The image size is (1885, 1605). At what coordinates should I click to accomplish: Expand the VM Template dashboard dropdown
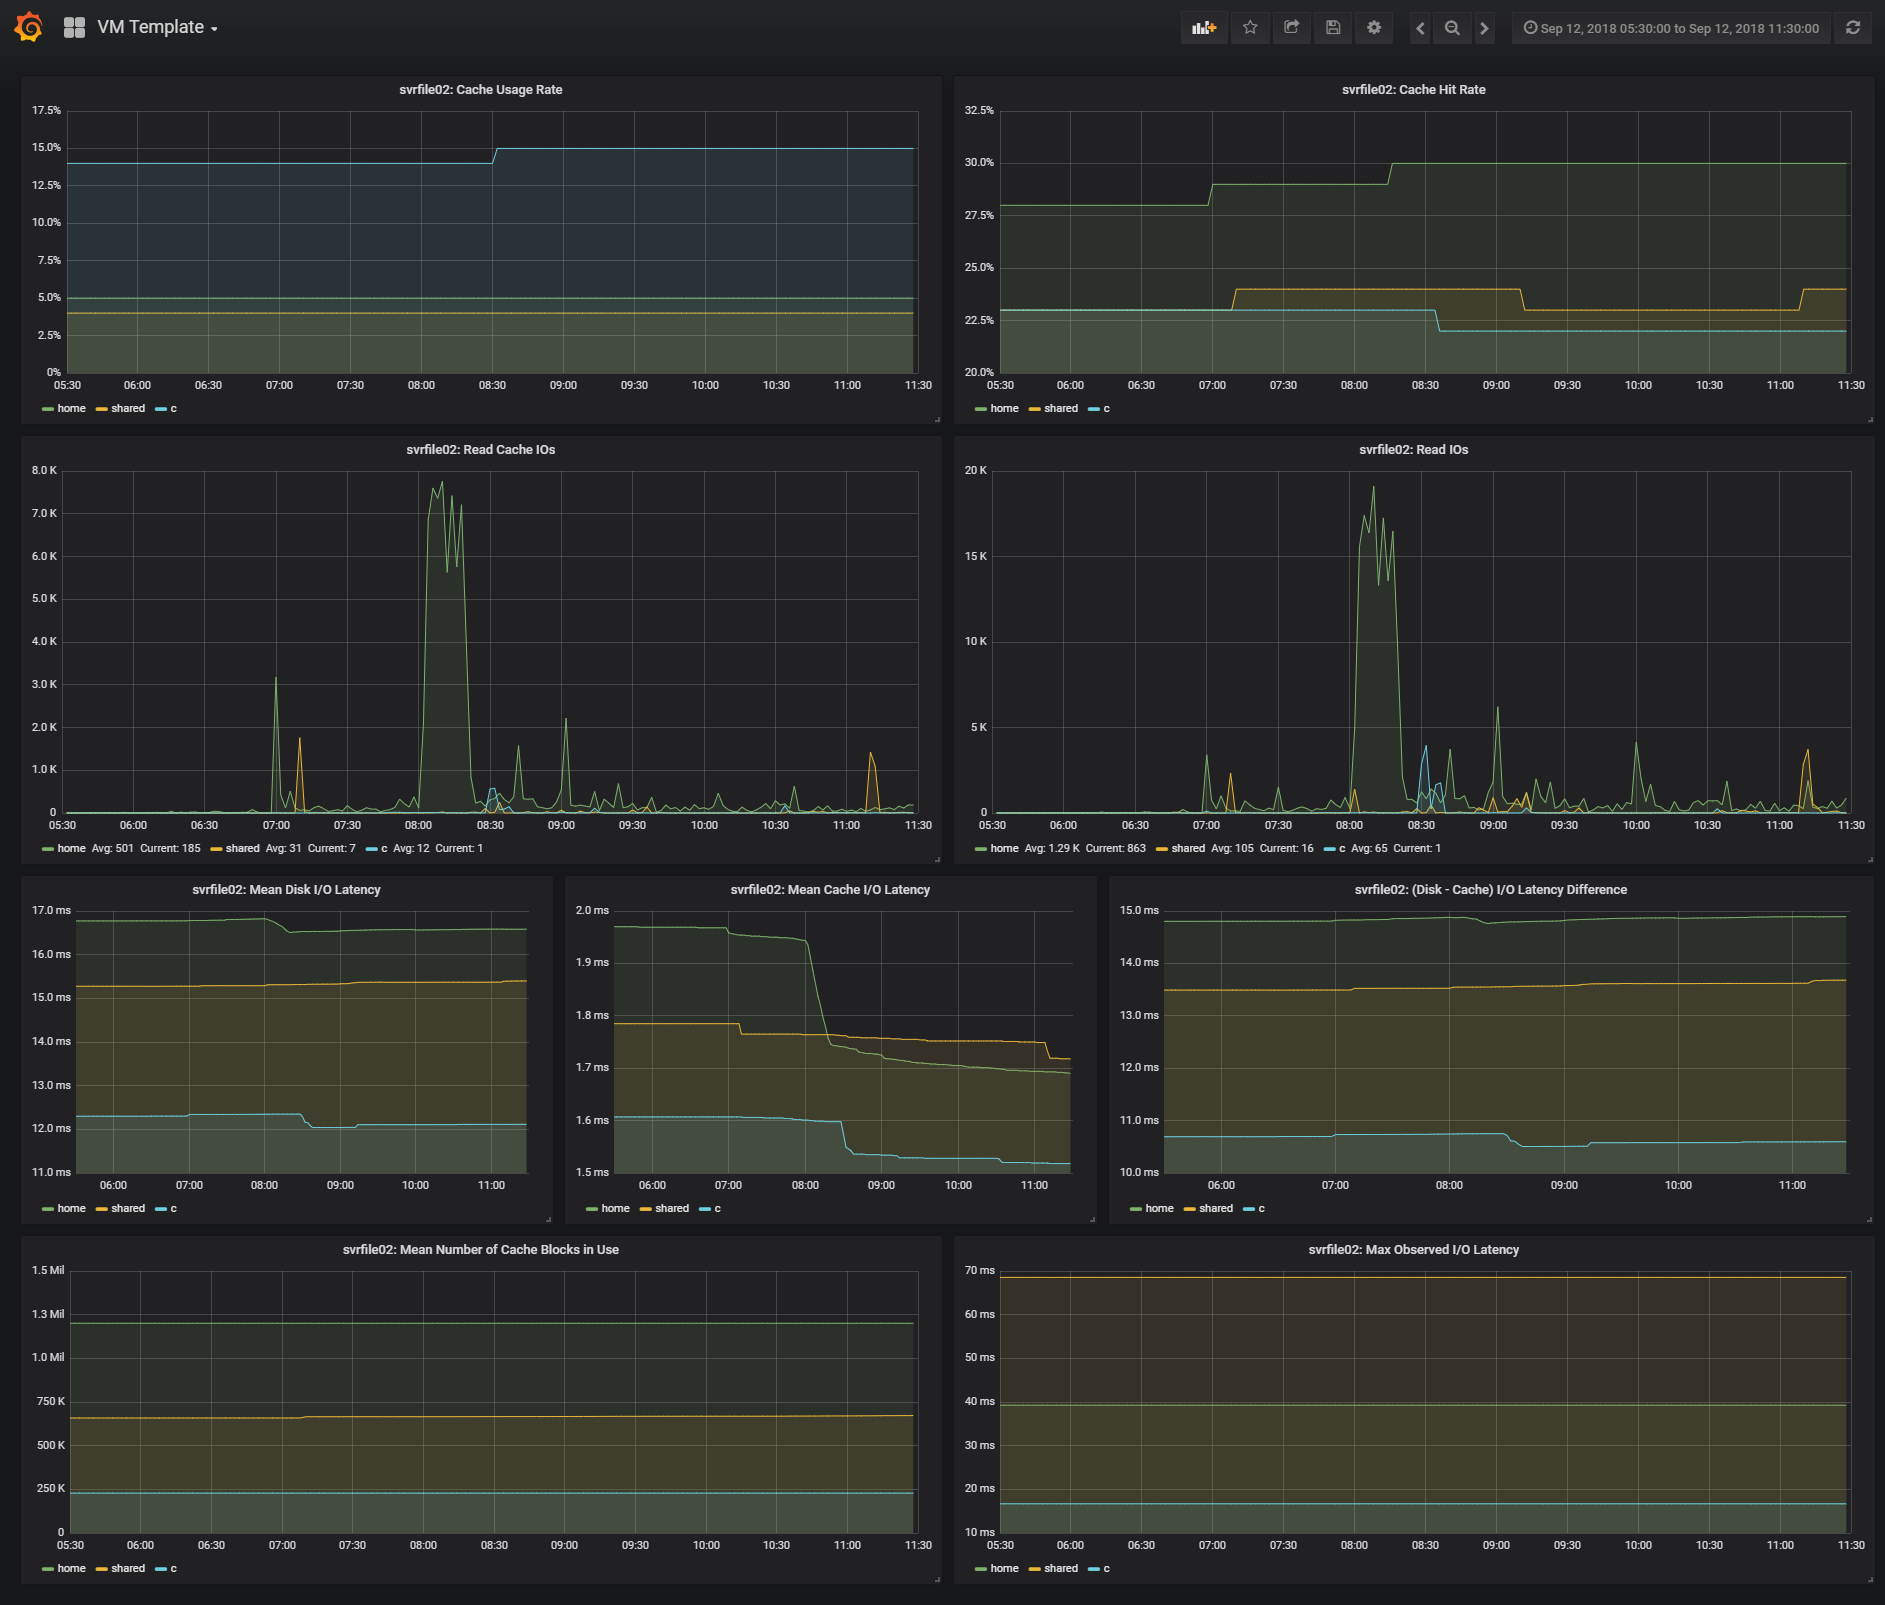pos(157,28)
